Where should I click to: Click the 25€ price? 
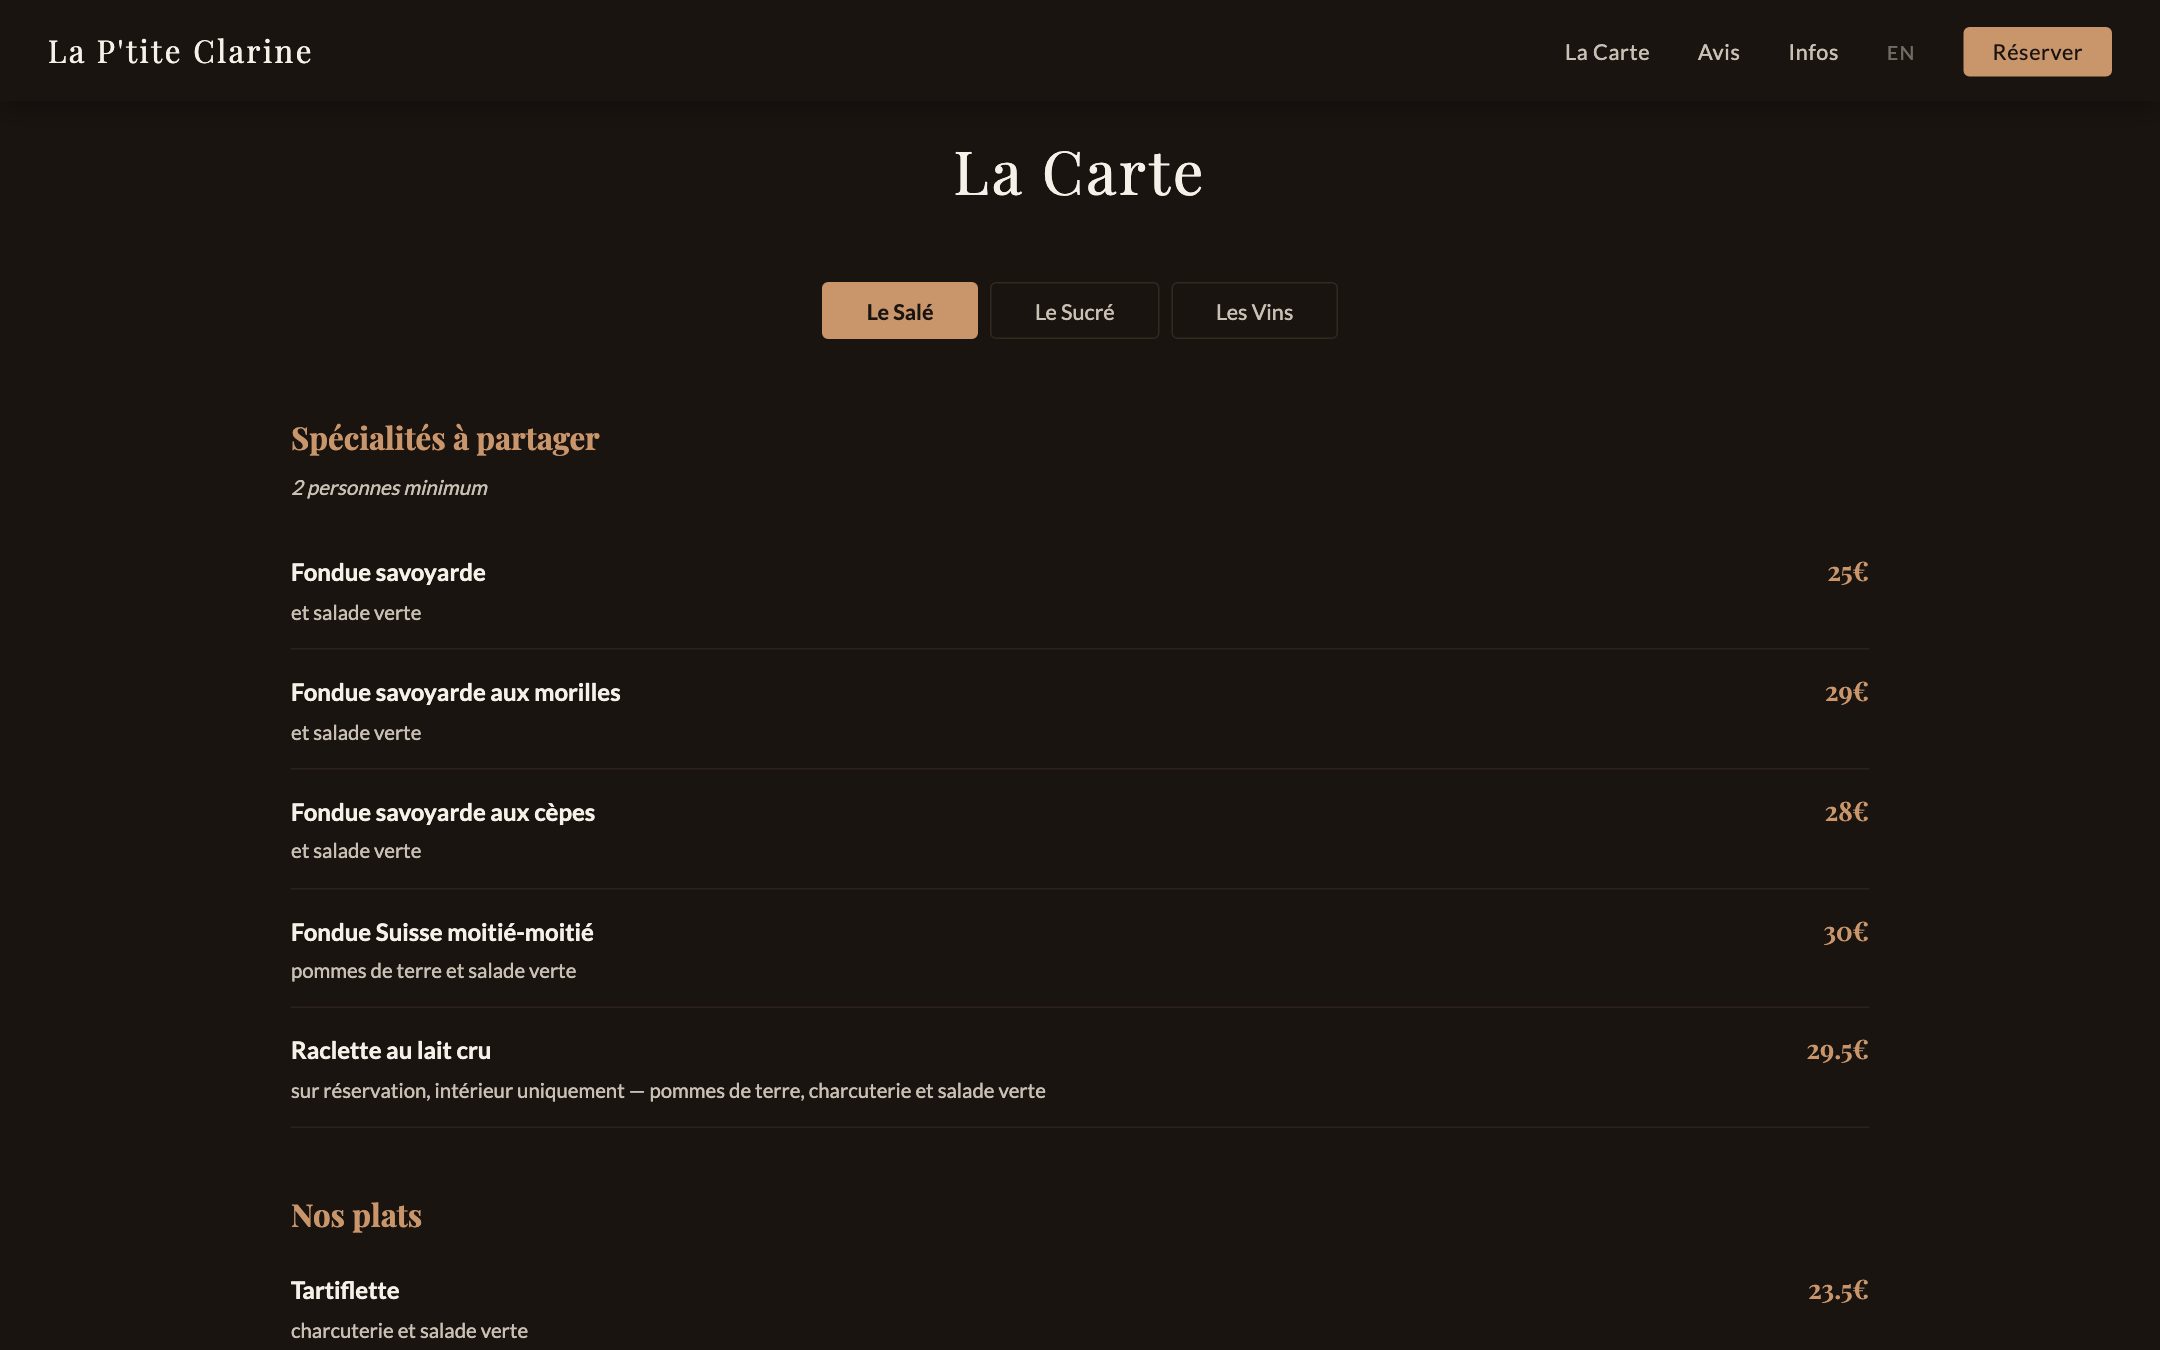1847,572
